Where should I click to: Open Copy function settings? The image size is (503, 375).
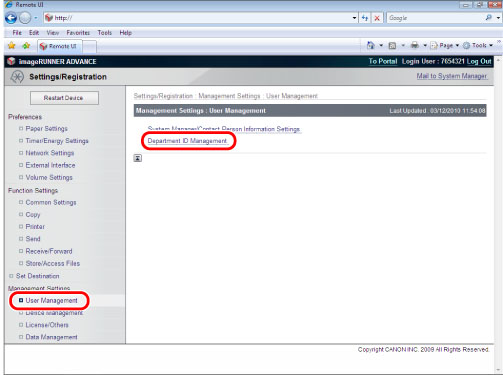(x=33, y=215)
